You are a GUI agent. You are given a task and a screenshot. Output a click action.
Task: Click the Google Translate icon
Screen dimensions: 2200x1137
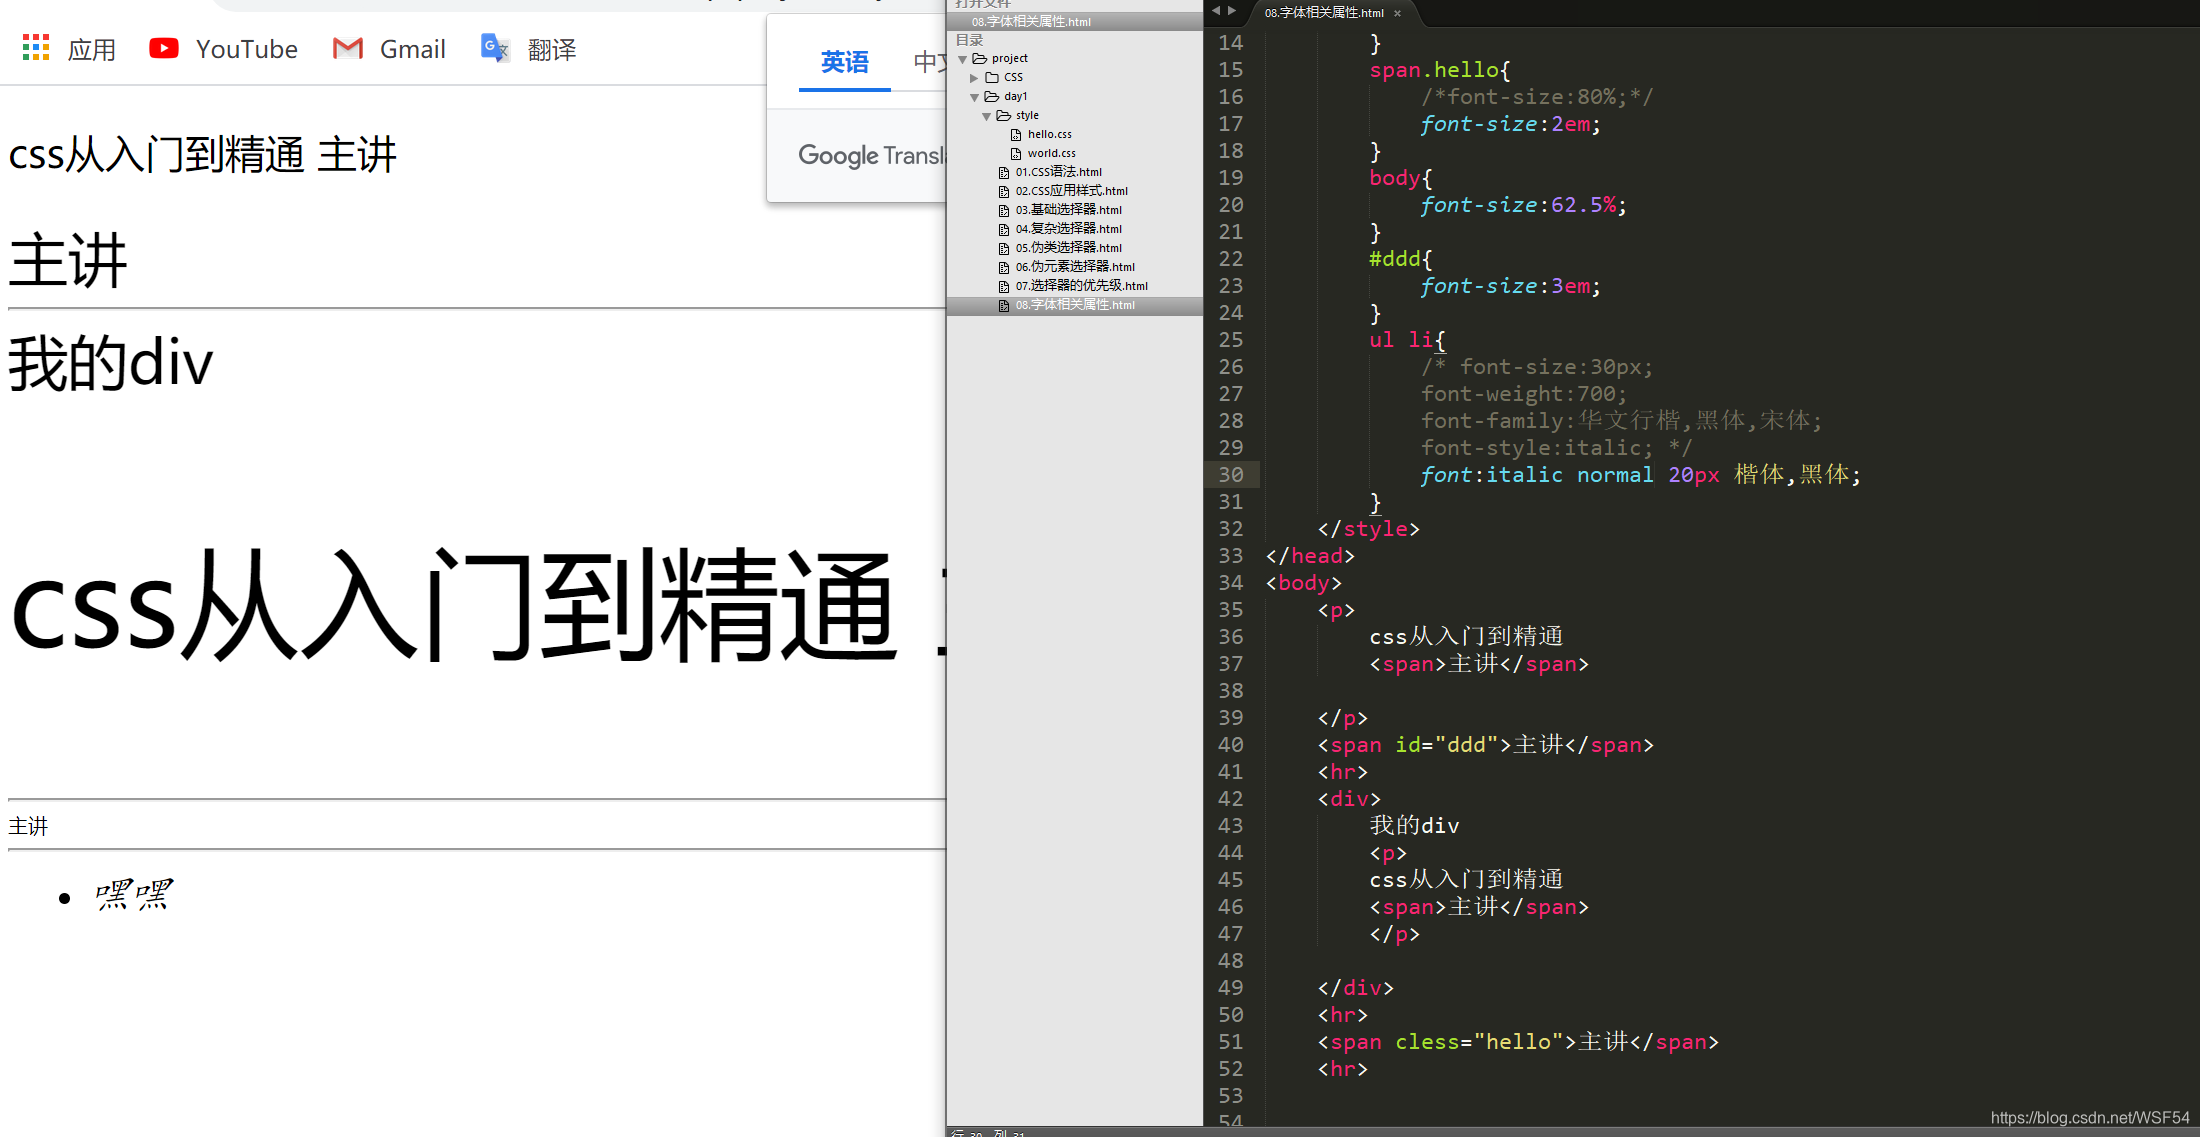[x=492, y=48]
